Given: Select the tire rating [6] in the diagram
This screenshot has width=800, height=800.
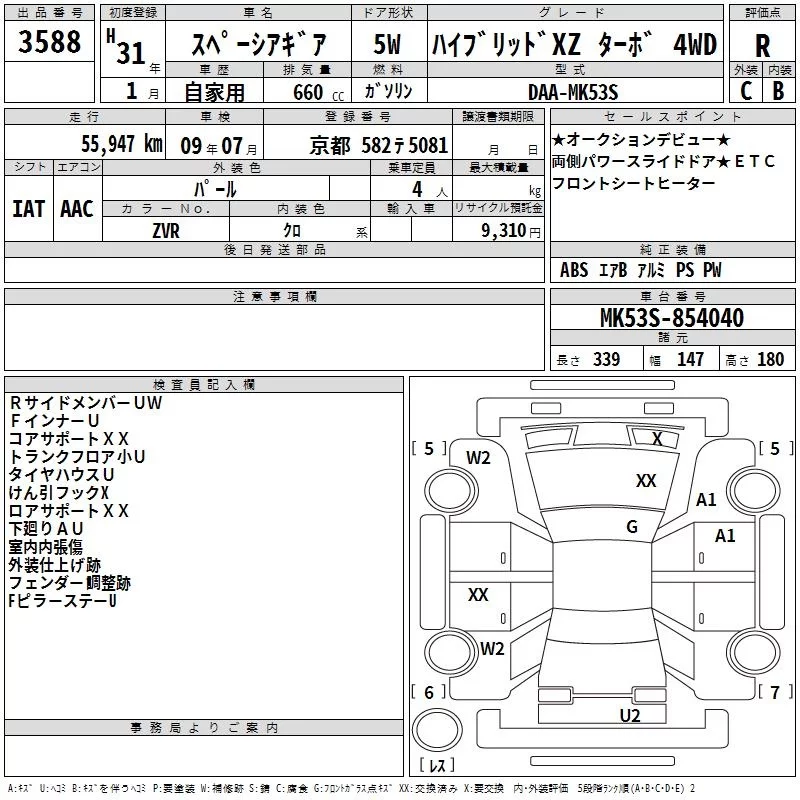Looking at the screenshot, I should [429, 692].
